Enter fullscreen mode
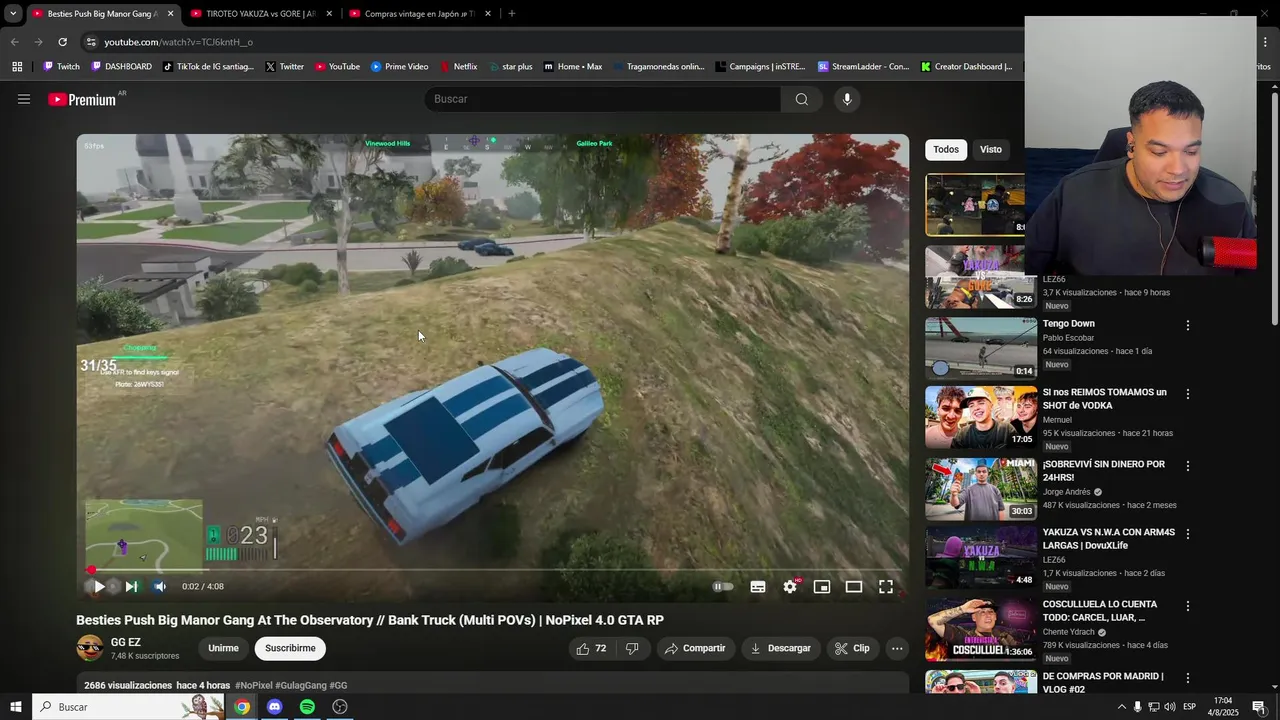Viewport: 1280px width, 720px height. pos(886,587)
